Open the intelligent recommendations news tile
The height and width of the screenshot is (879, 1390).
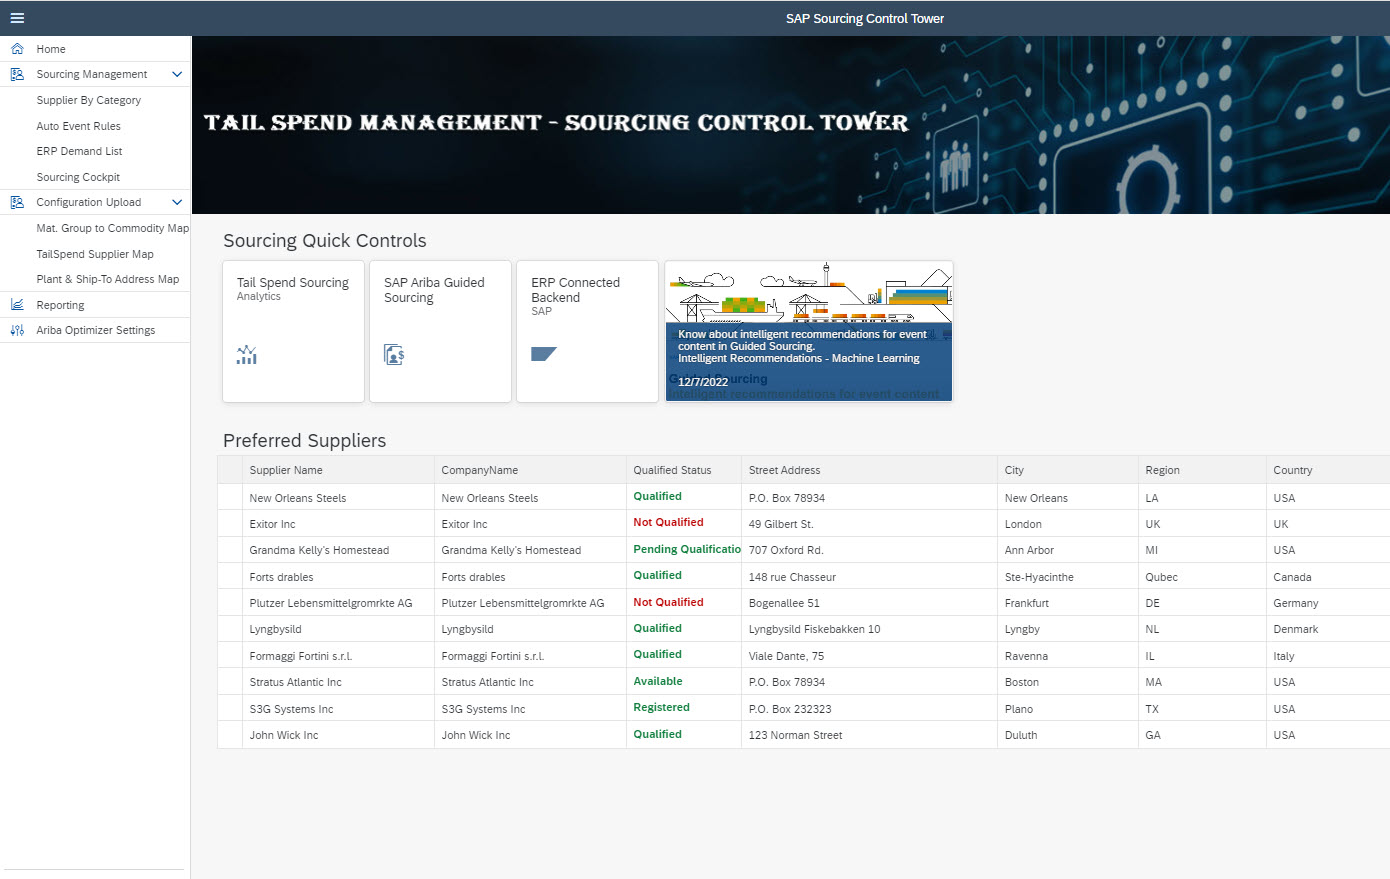pyautogui.click(x=809, y=332)
